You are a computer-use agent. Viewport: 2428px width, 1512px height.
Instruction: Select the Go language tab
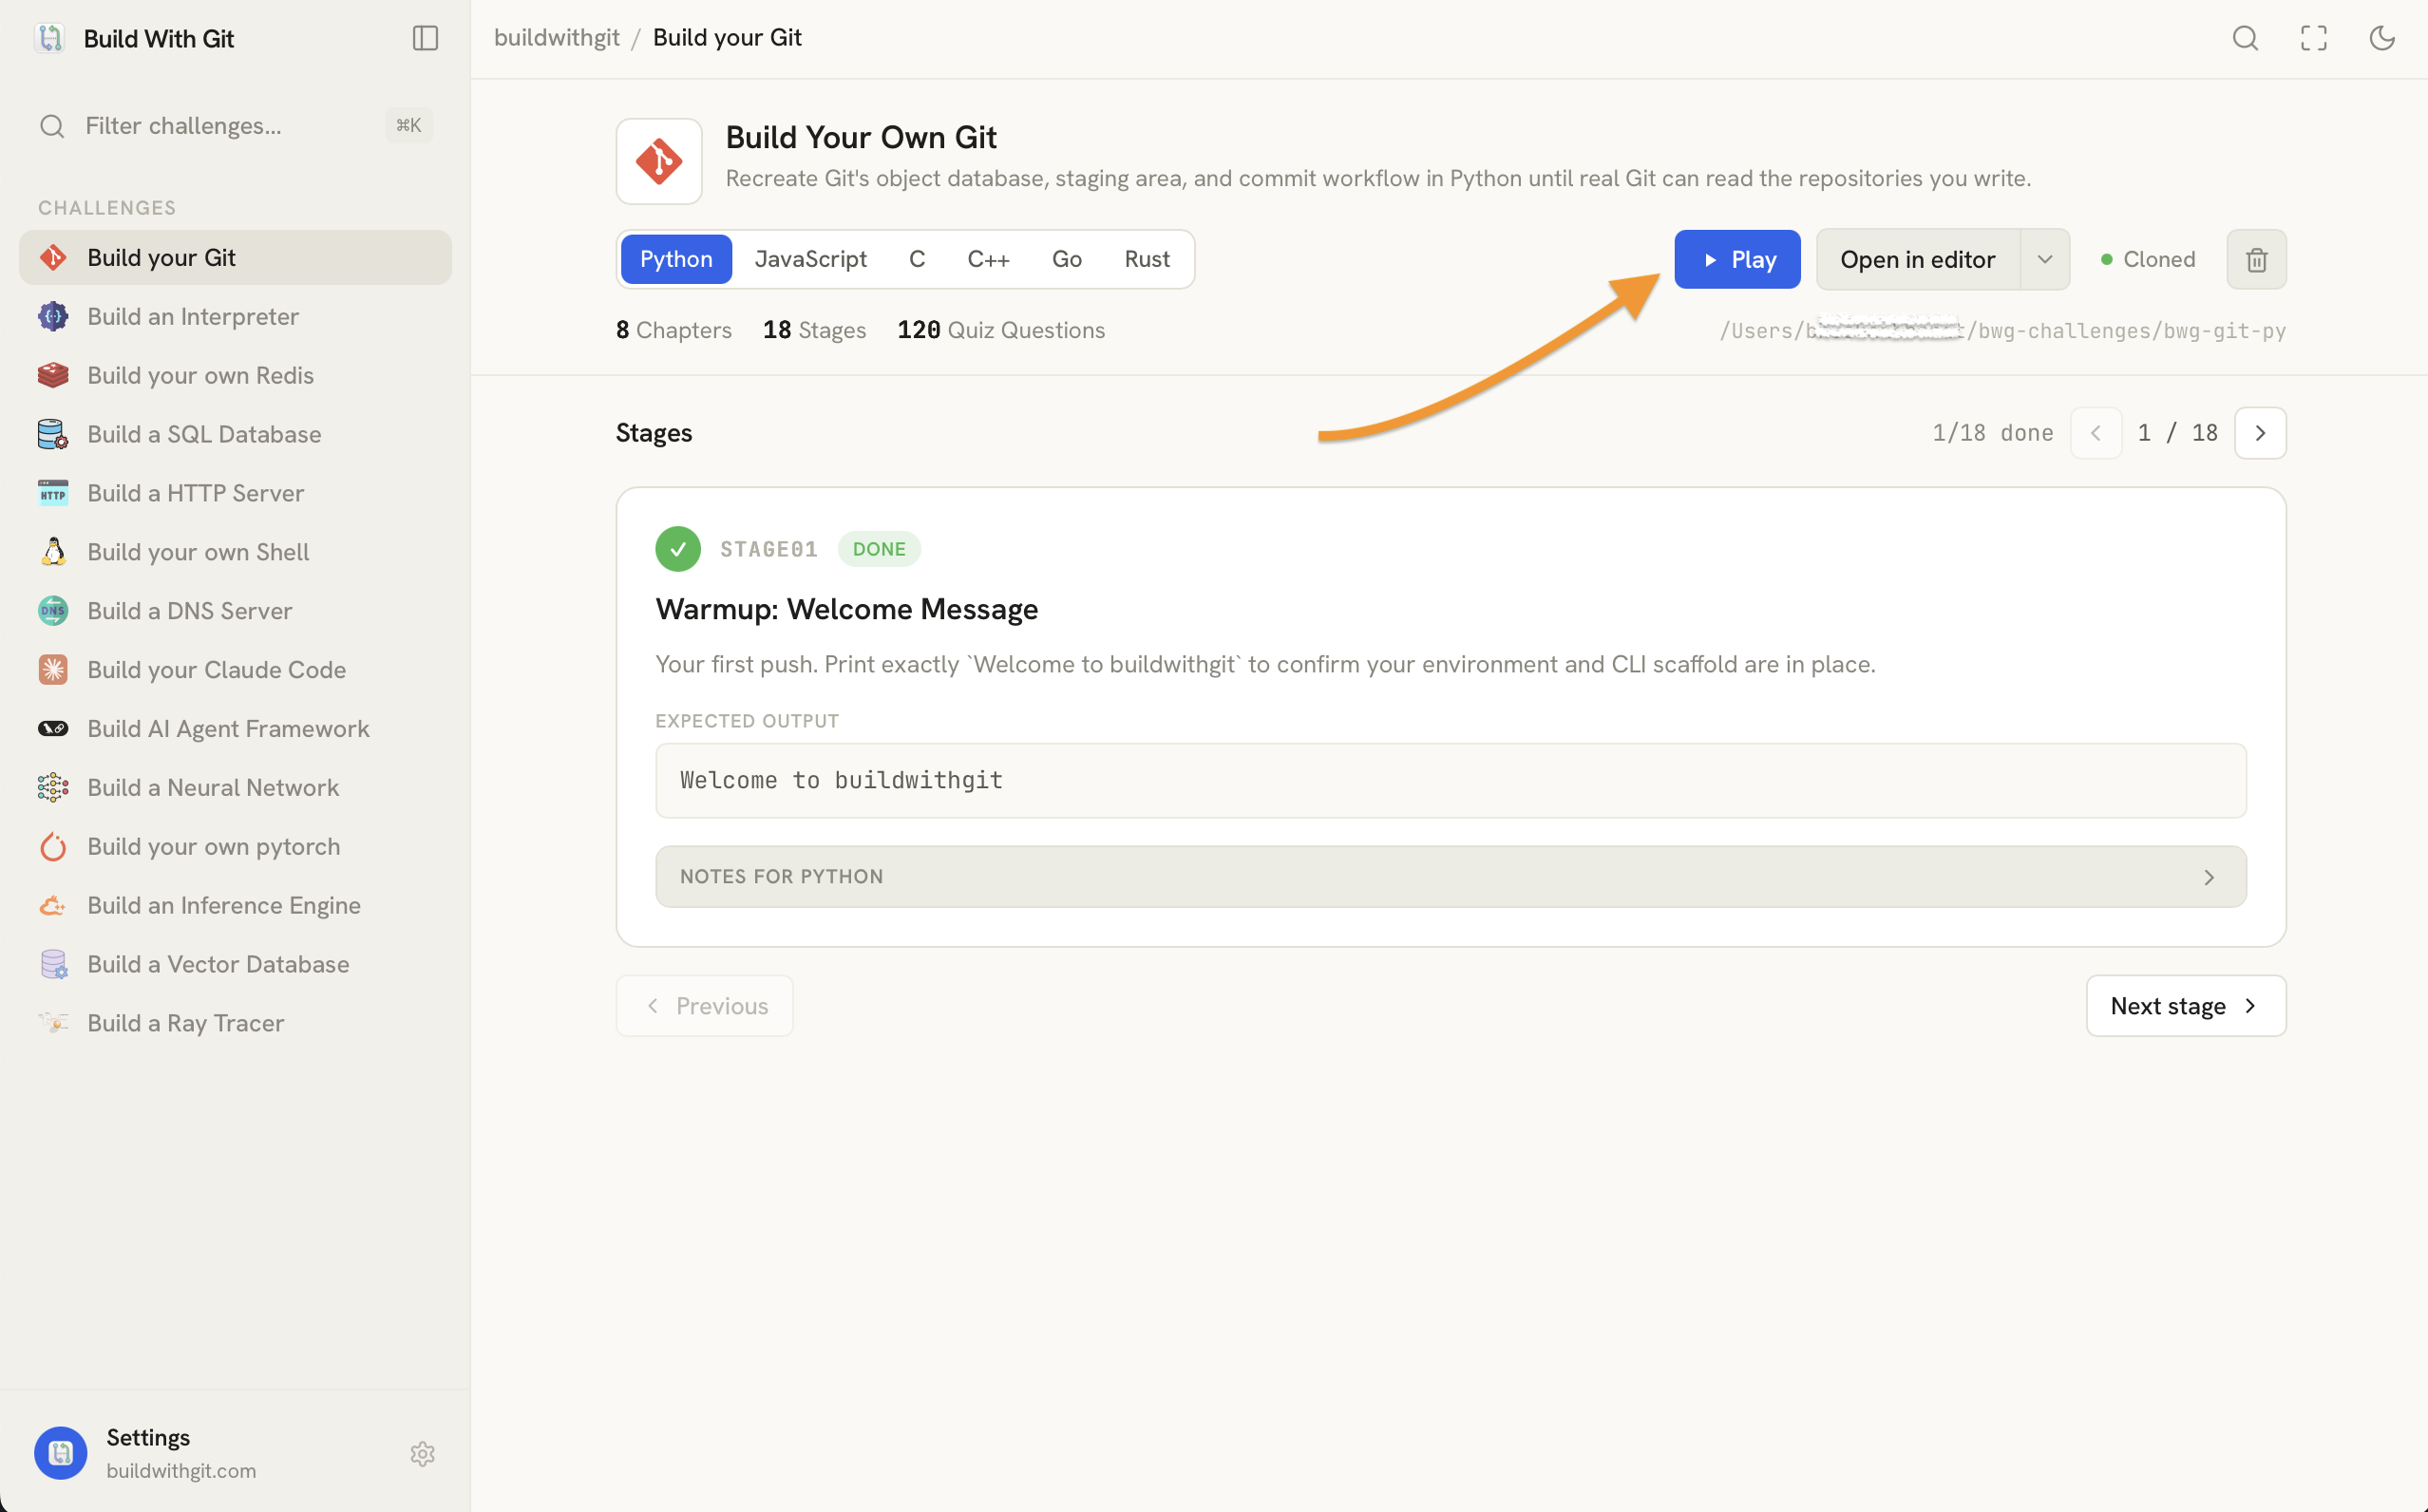(1067, 259)
